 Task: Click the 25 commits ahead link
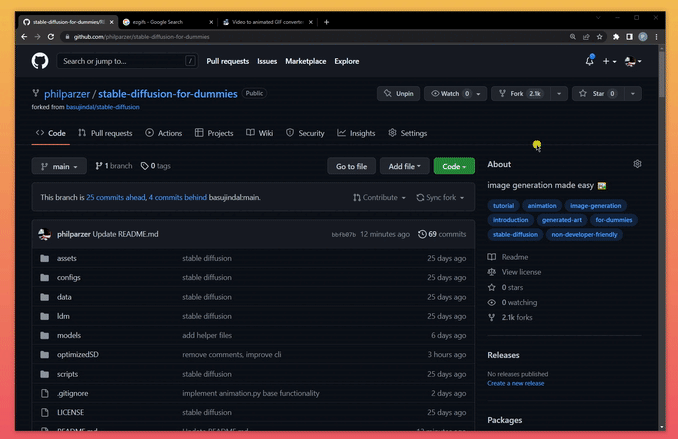116,197
